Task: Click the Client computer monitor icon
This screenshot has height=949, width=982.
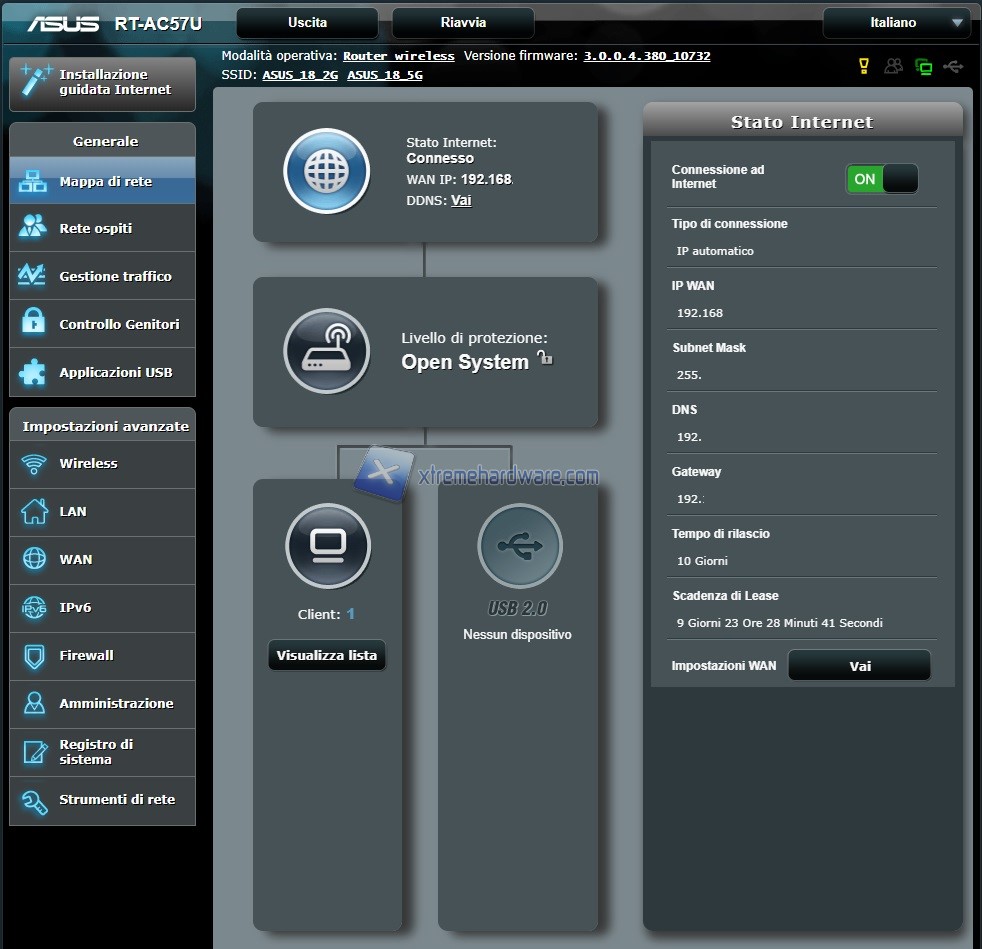Action: click(327, 545)
